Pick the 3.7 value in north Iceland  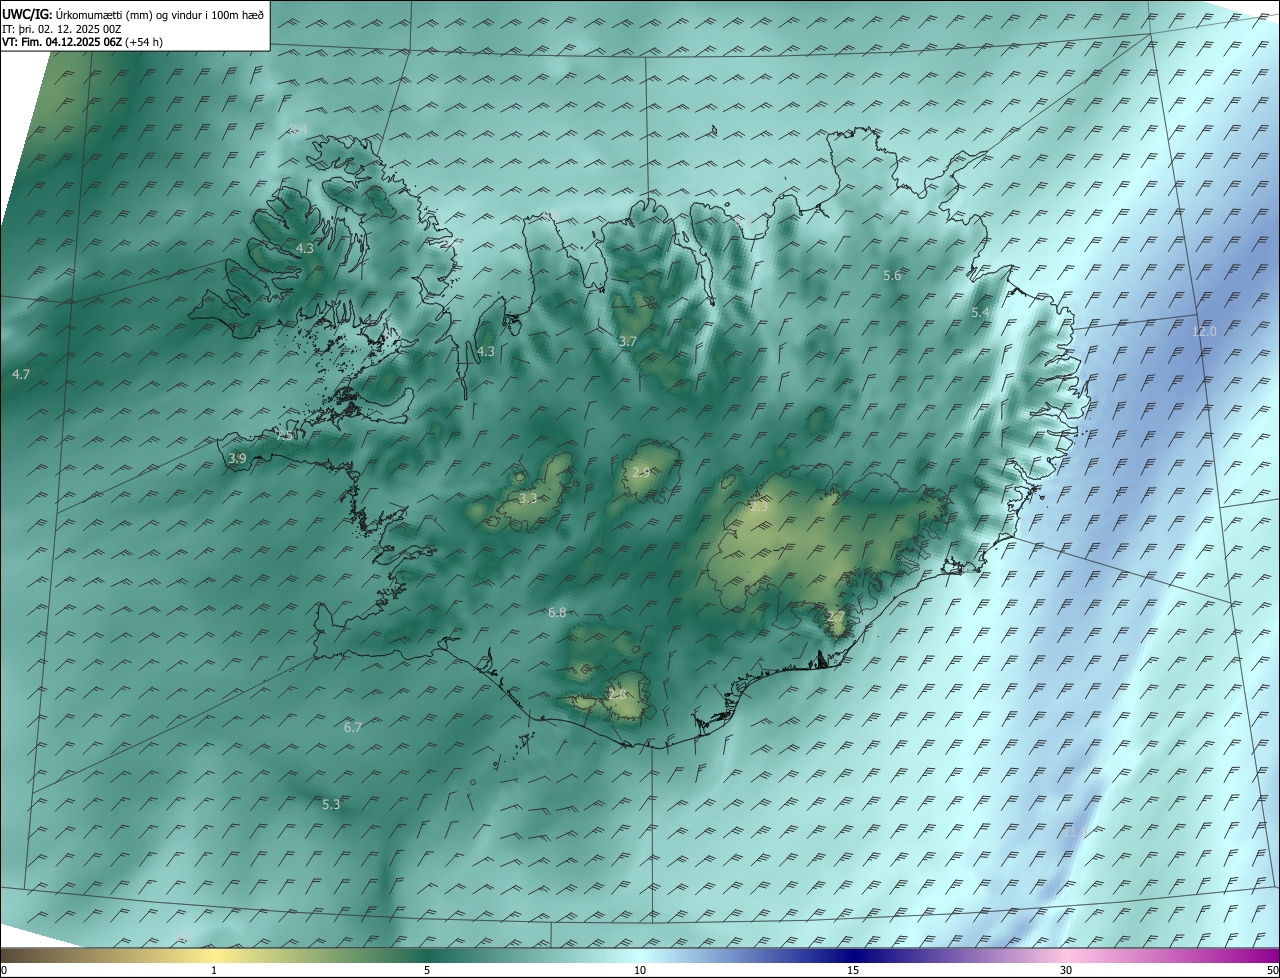pos(628,341)
